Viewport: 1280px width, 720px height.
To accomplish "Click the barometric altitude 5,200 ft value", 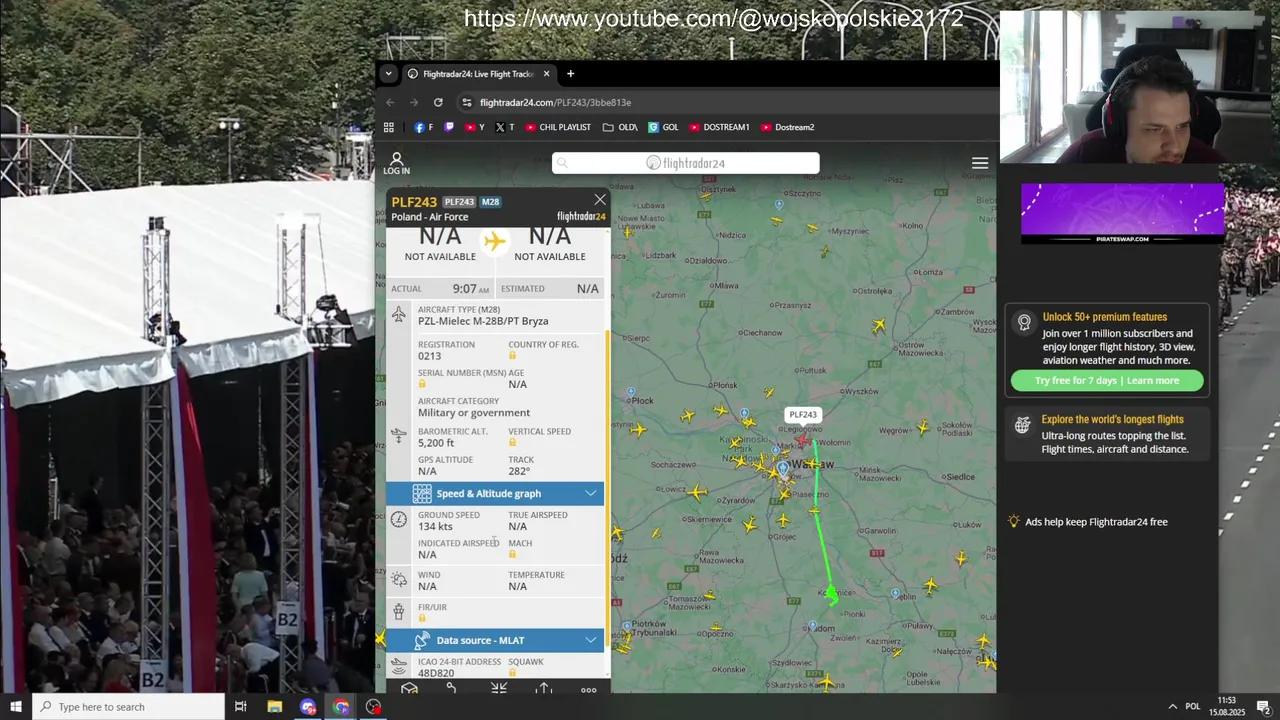I will tap(436, 443).
